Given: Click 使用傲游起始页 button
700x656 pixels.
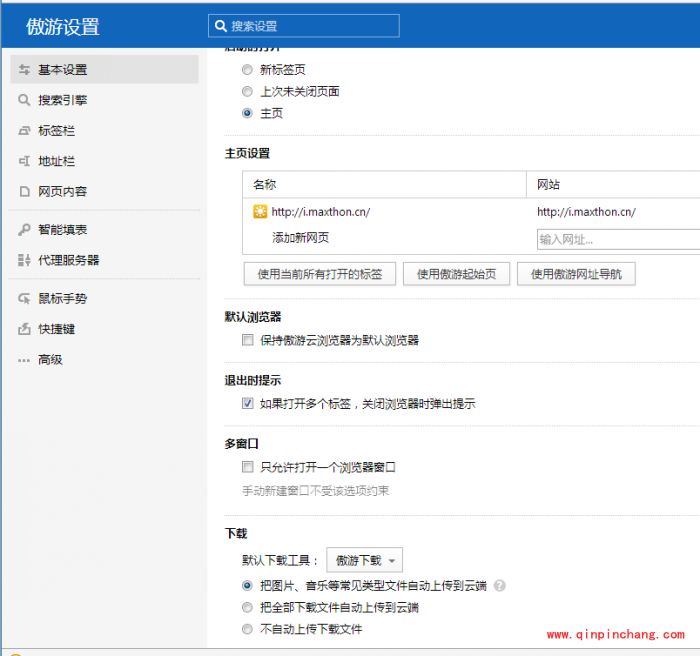Looking at the screenshot, I should pyautogui.click(x=456, y=274).
